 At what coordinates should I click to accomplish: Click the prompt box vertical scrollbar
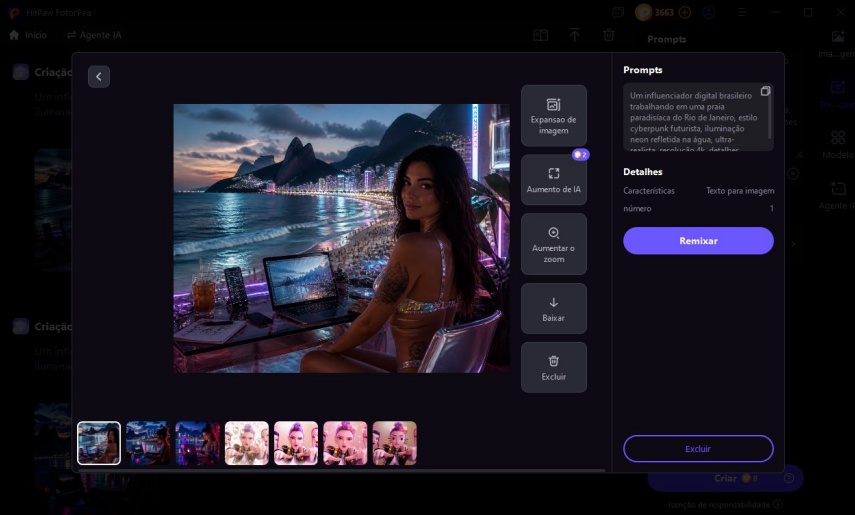click(x=769, y=117)
